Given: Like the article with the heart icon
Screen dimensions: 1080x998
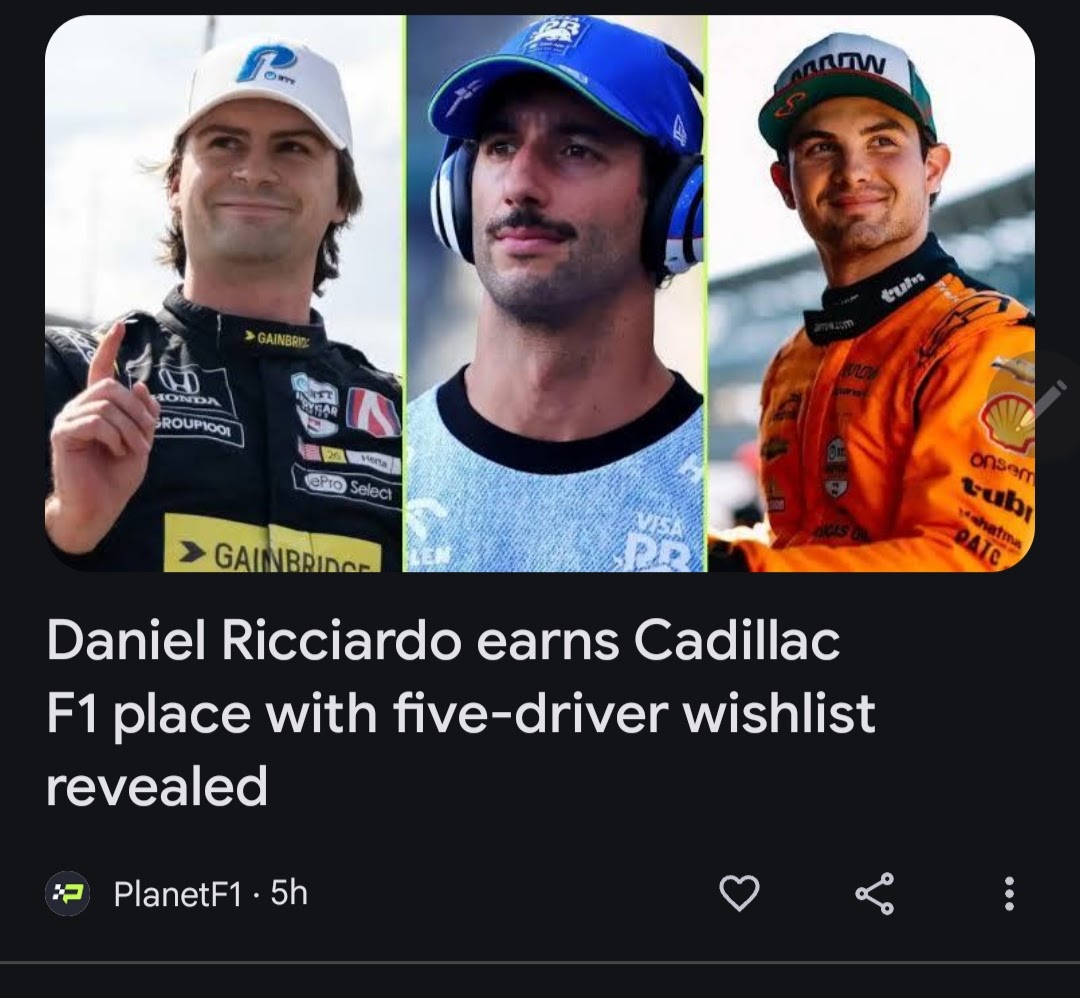Looking at the screenshot, I should point(739,894).
